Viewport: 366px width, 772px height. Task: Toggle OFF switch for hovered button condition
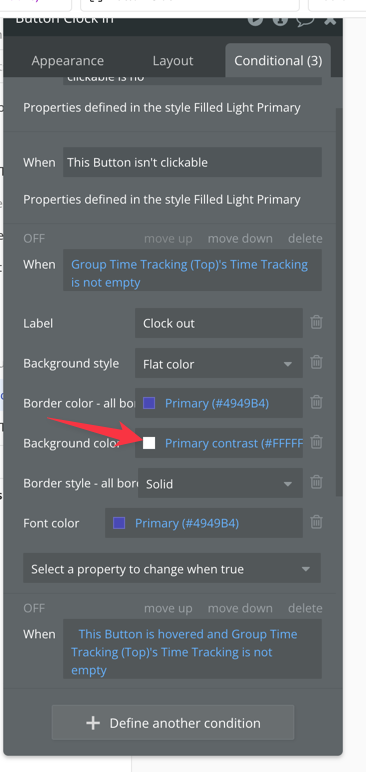coord(34,608)
